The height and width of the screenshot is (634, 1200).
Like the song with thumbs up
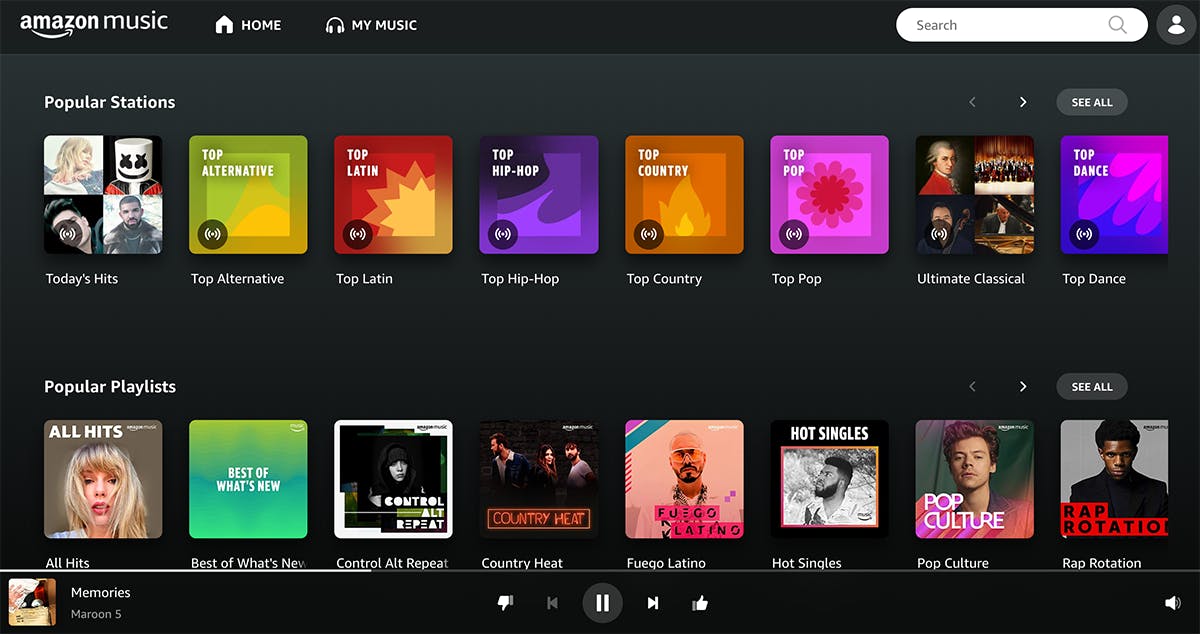click(700, 603)
